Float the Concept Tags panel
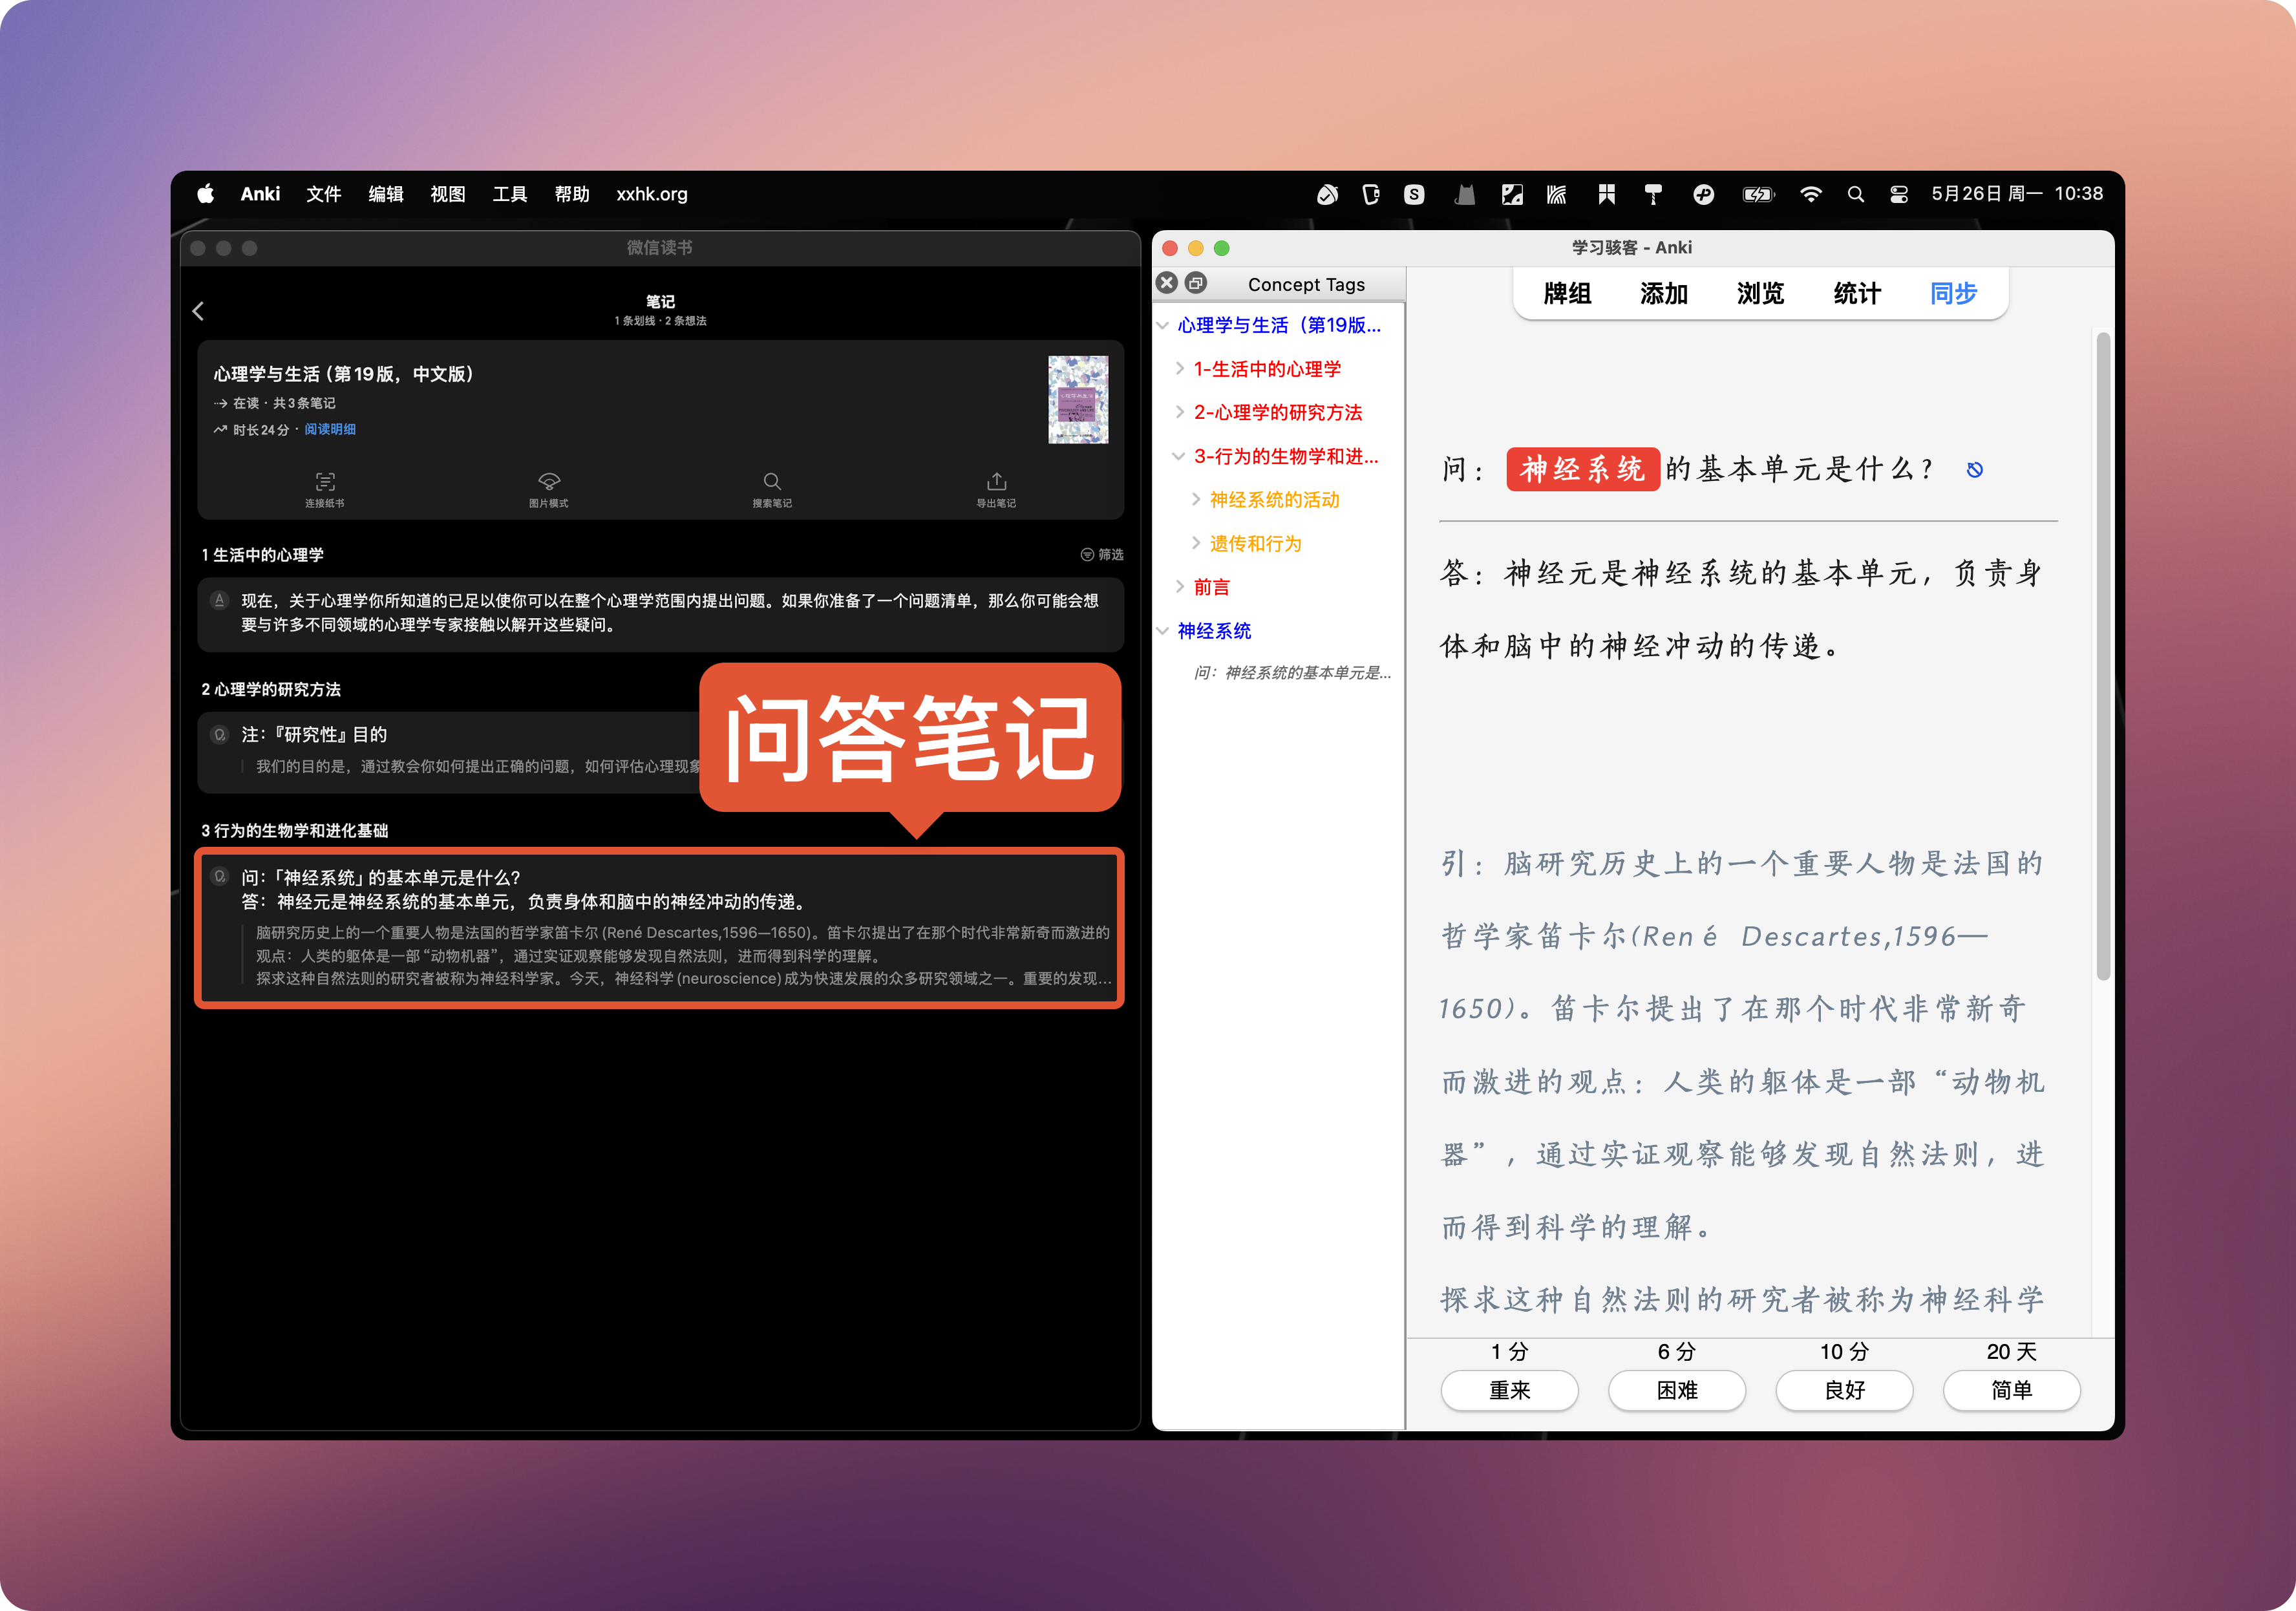The height and width of the screenshot is (1611, 2296). point(1196,283)
